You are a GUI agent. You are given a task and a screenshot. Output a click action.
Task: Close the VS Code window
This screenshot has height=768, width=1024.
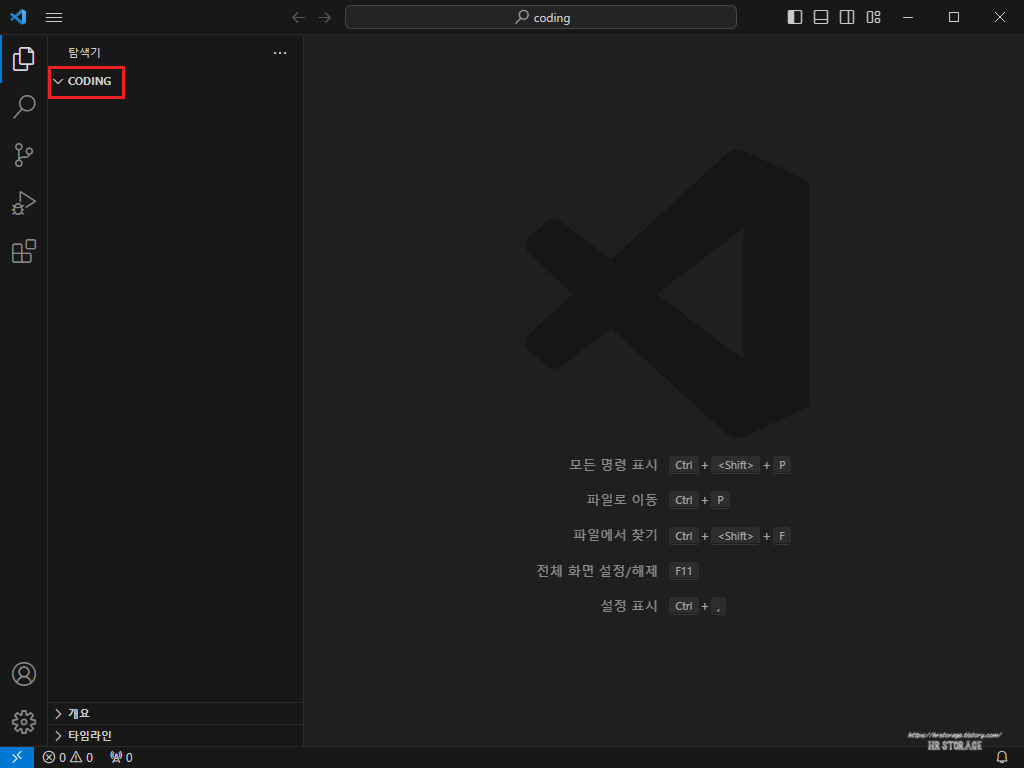click(x=1000, y=18)
